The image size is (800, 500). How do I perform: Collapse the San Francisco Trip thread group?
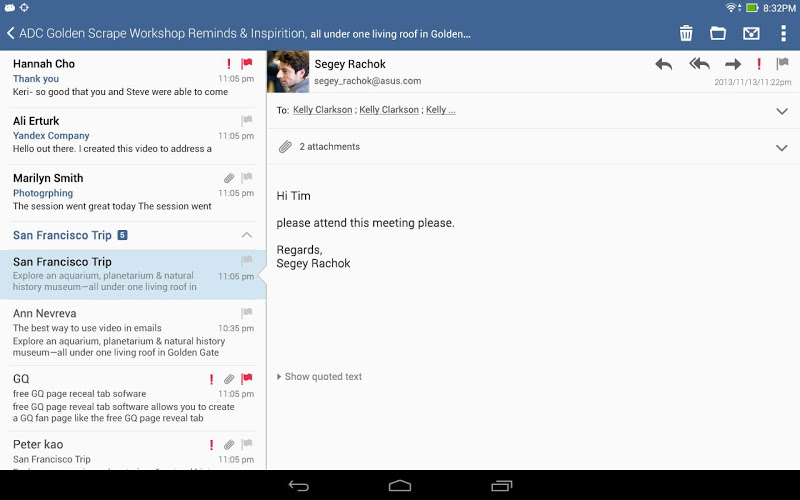[246, 235]
